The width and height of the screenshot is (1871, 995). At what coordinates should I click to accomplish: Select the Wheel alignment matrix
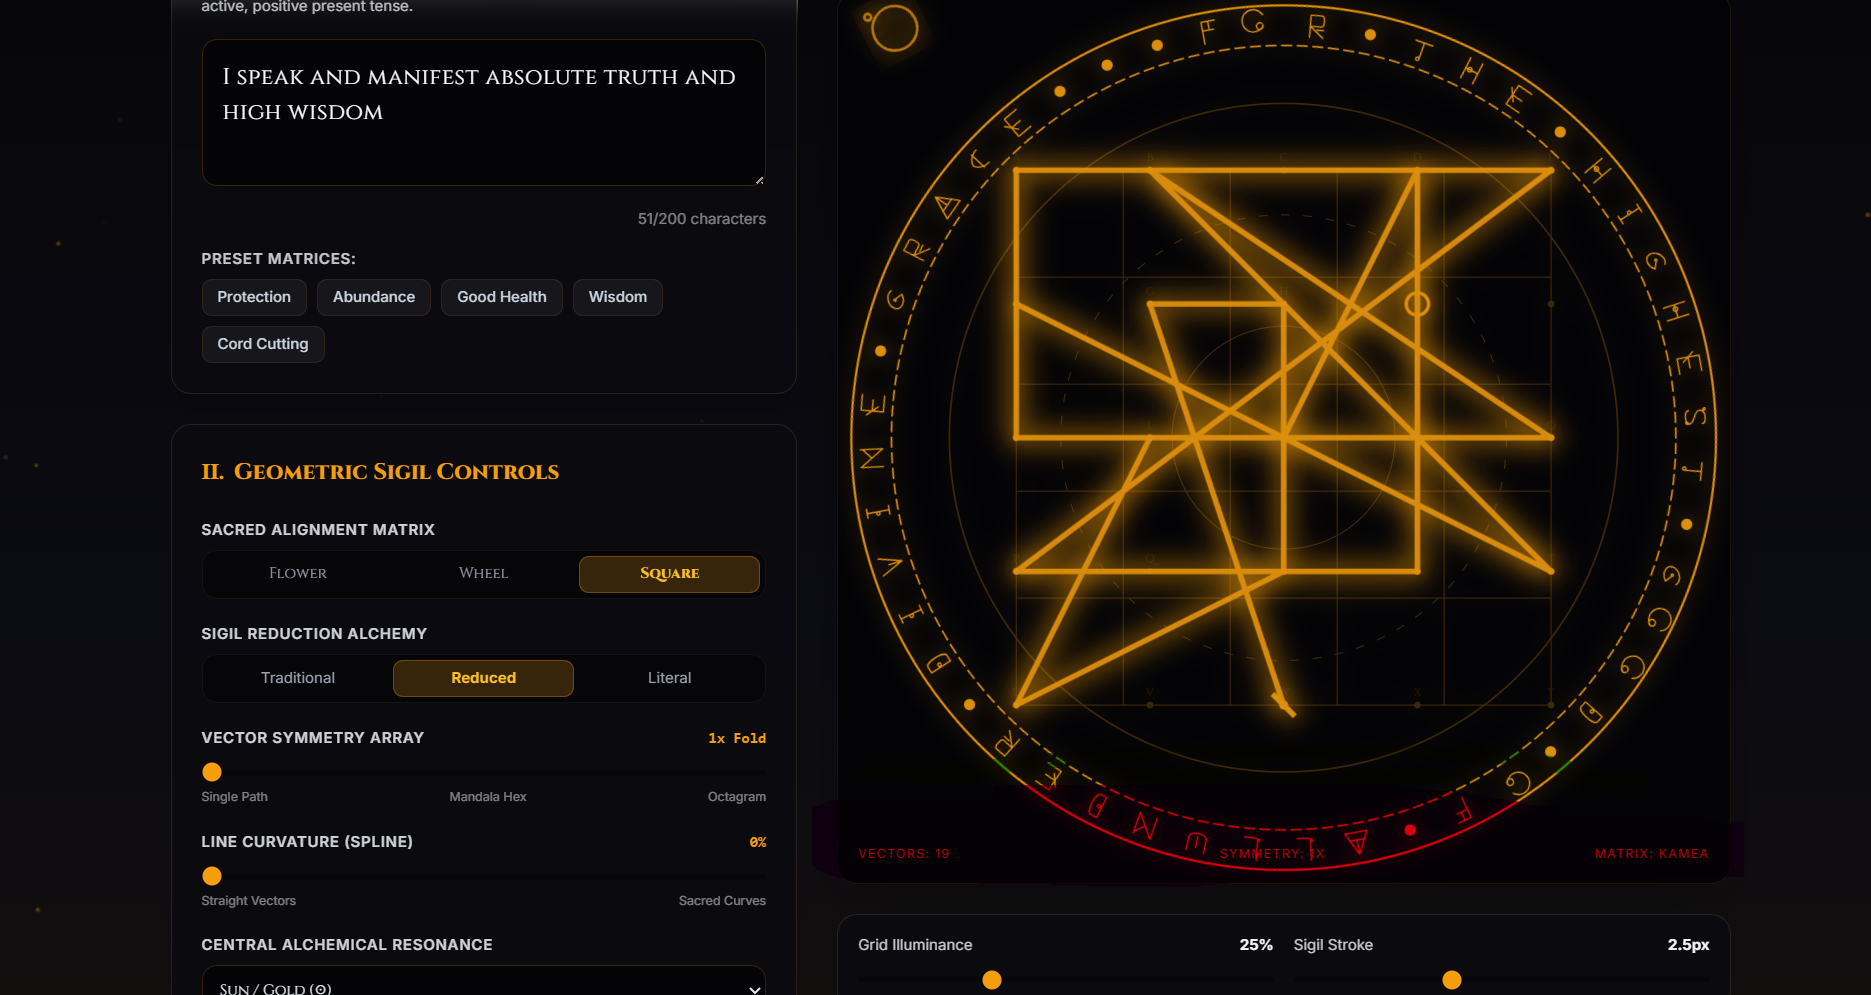(x=484, y=574)
